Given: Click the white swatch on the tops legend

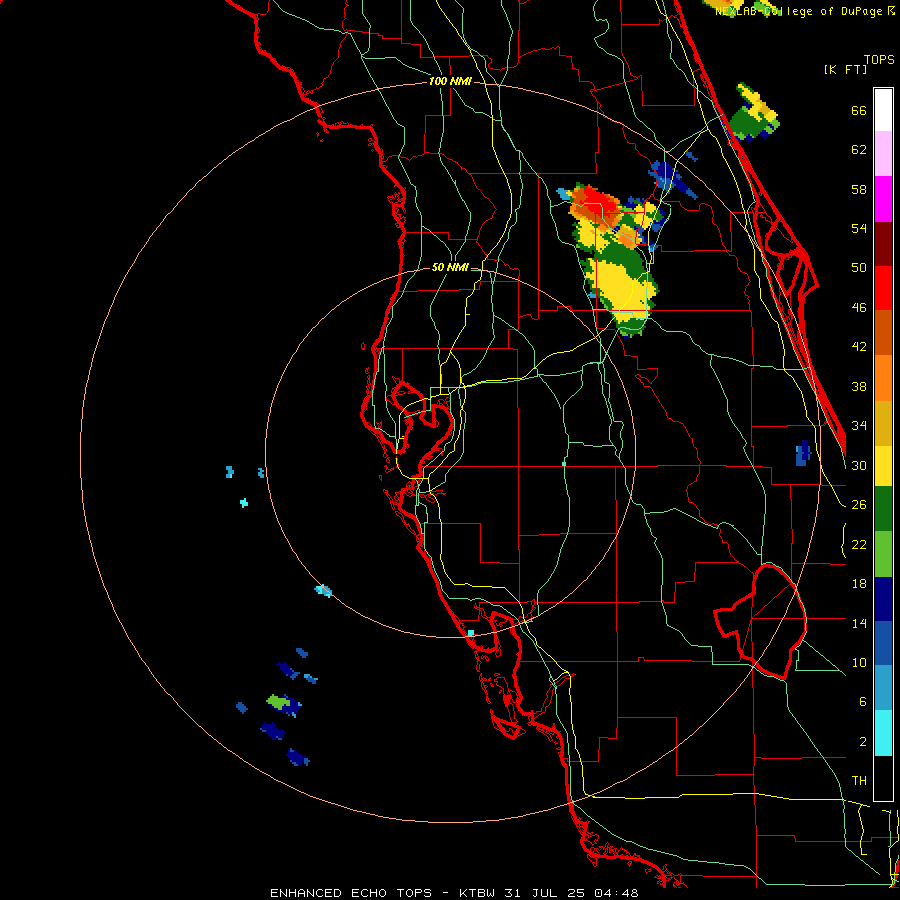Looking at the screenshot, I should [883, 110].
